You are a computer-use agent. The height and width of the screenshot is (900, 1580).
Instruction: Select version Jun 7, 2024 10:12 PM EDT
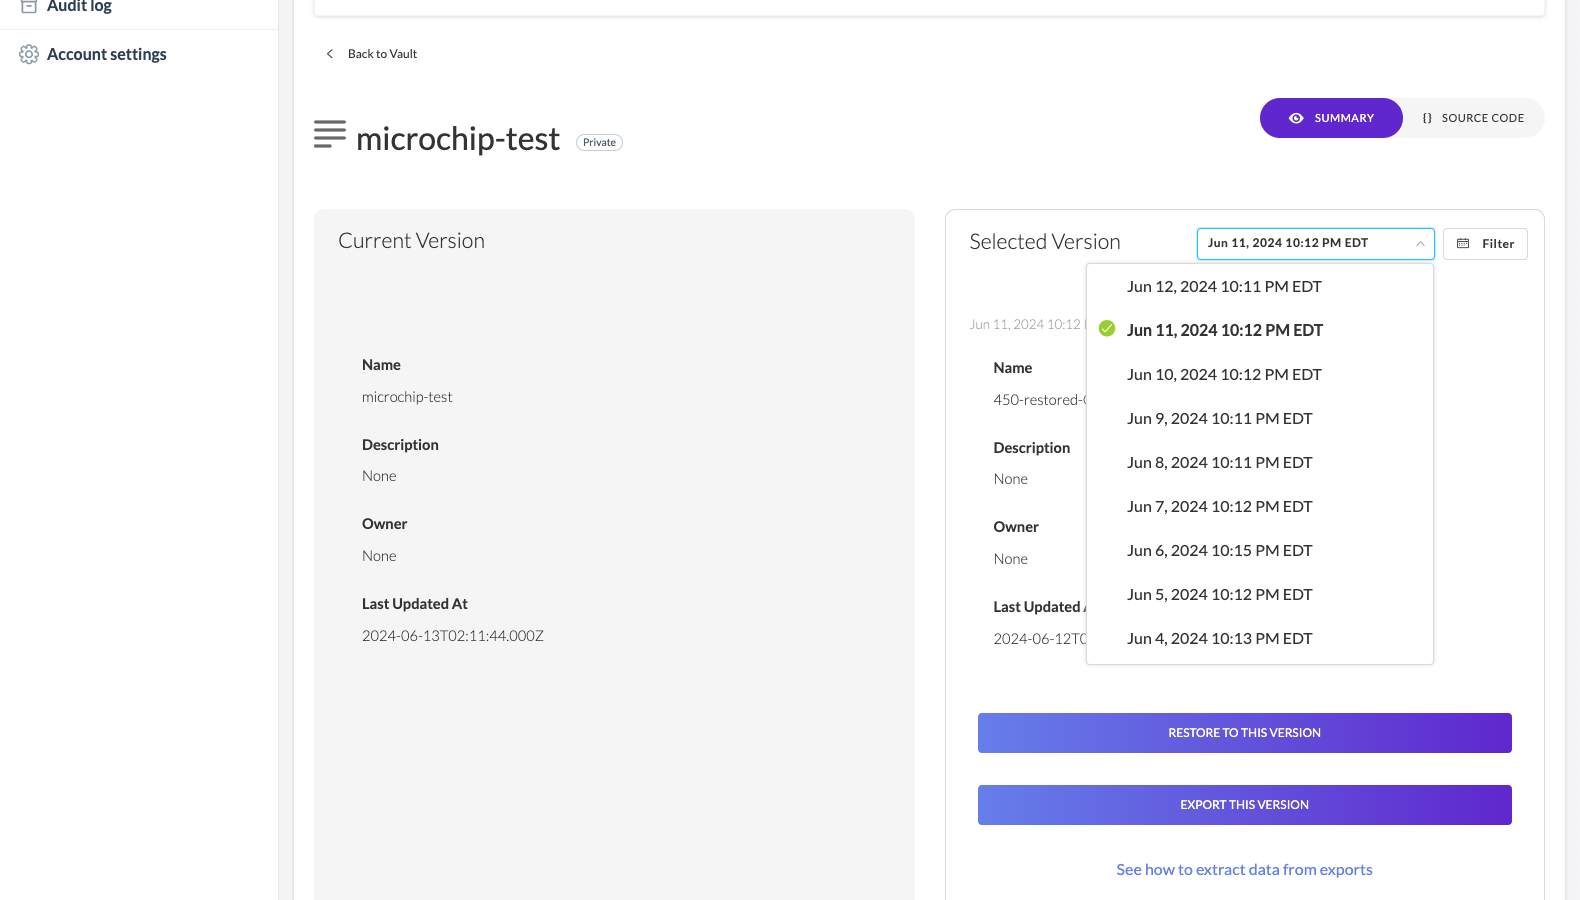[x=1260, y=507]
